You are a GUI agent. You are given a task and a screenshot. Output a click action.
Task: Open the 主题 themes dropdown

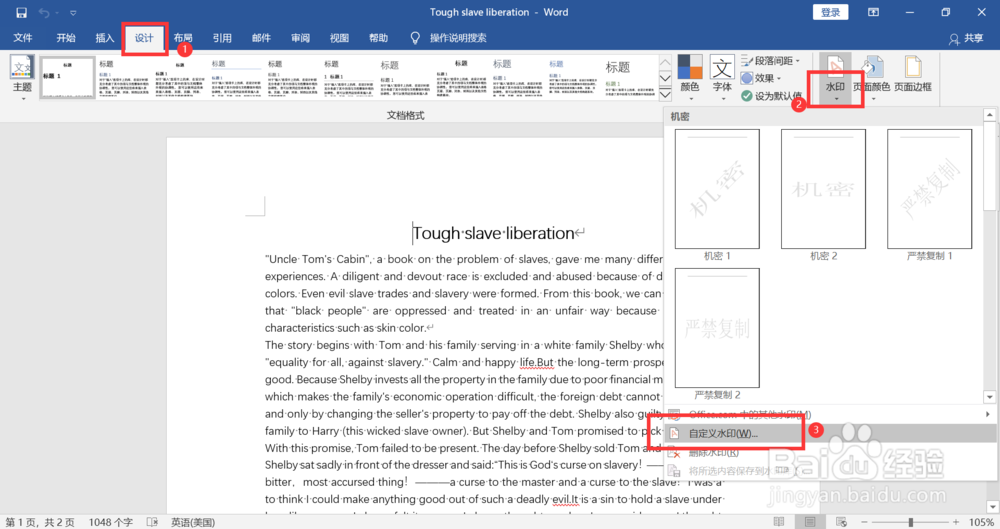click(22, 78)
